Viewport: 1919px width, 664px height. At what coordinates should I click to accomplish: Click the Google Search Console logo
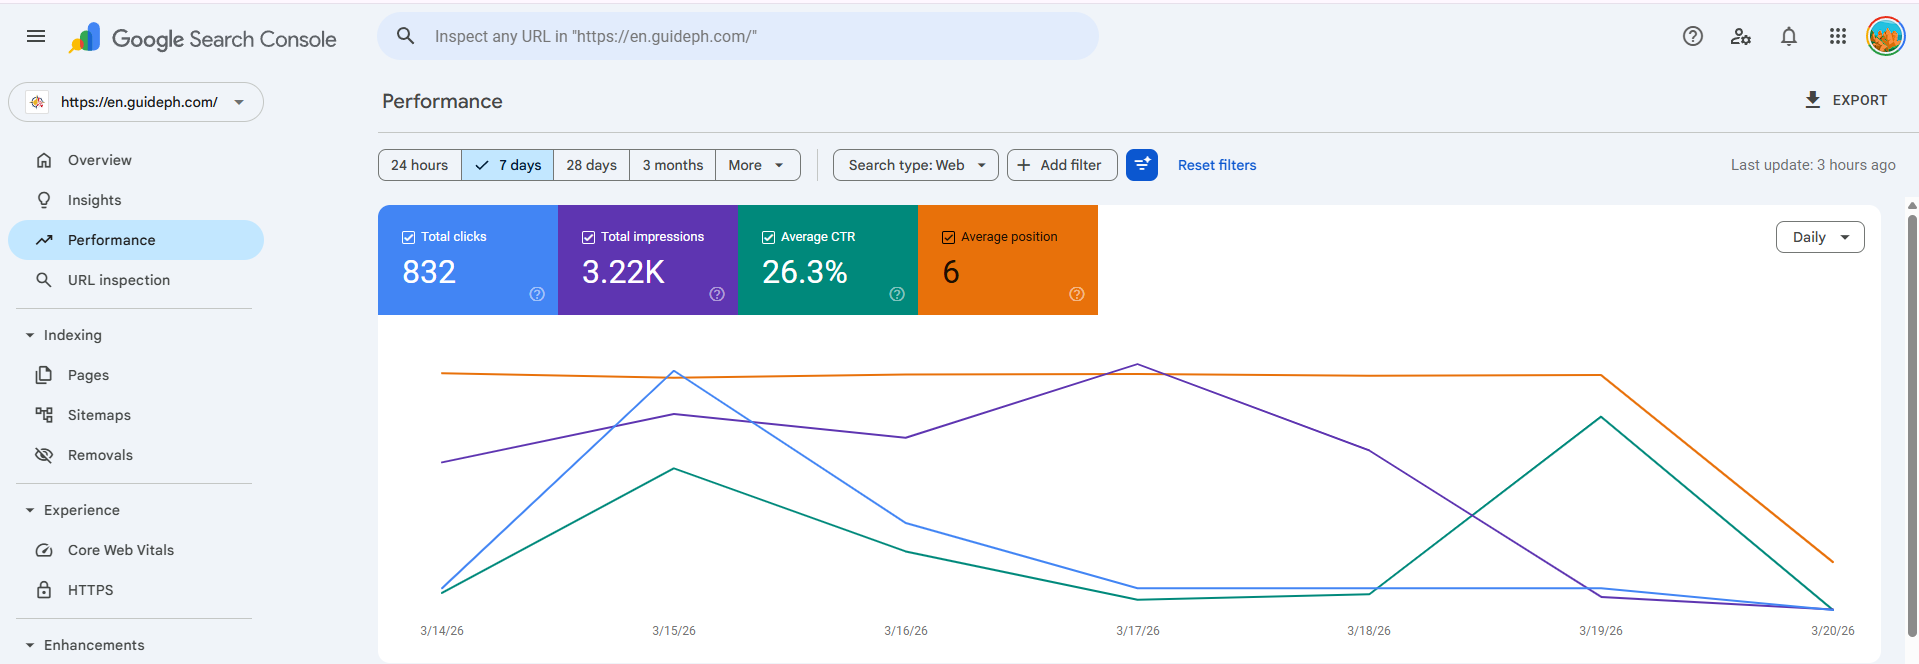point(202,38)
